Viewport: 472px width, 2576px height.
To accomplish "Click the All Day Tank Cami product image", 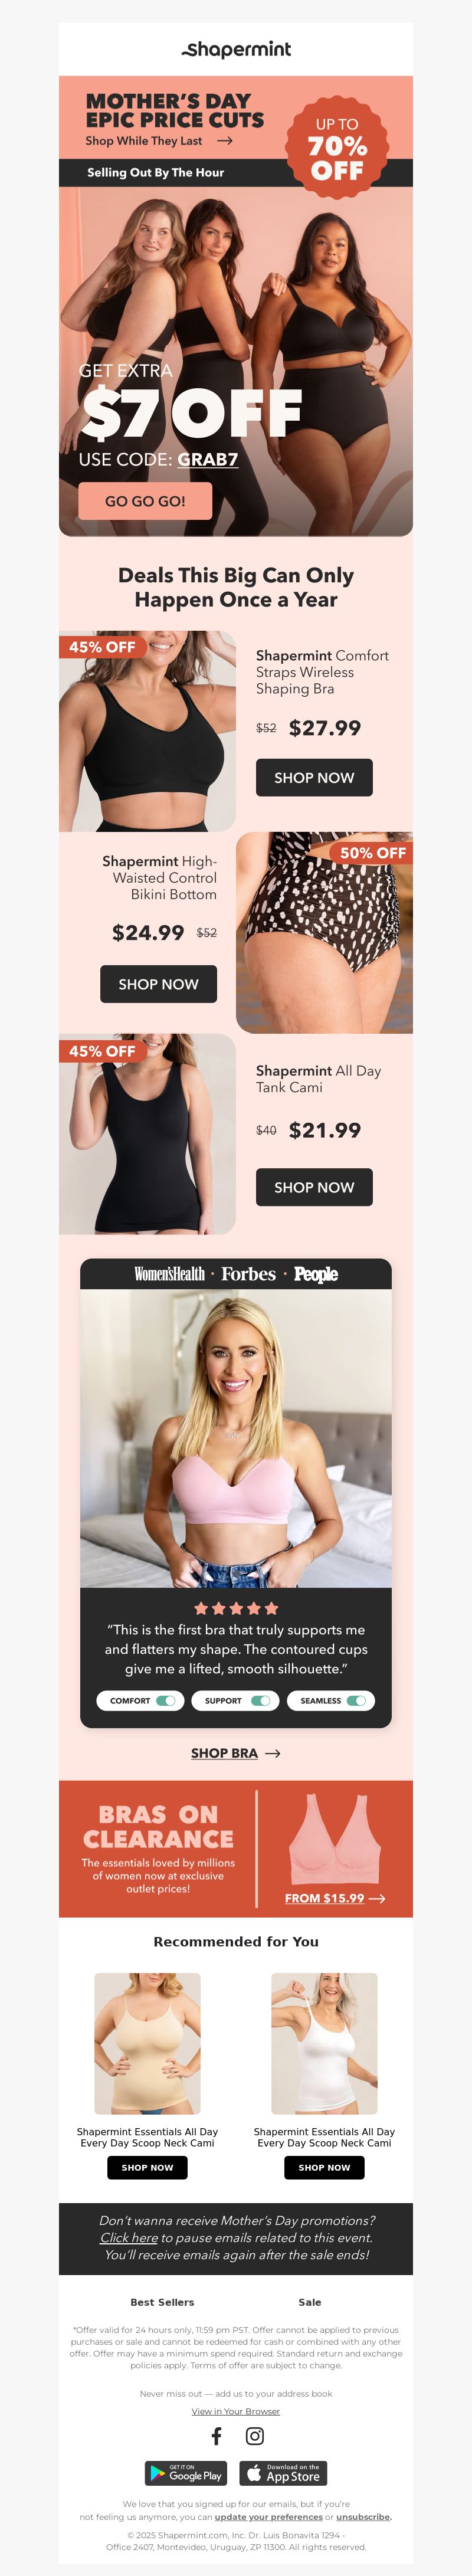I will pyautogui.click(x=147, y=1134).
